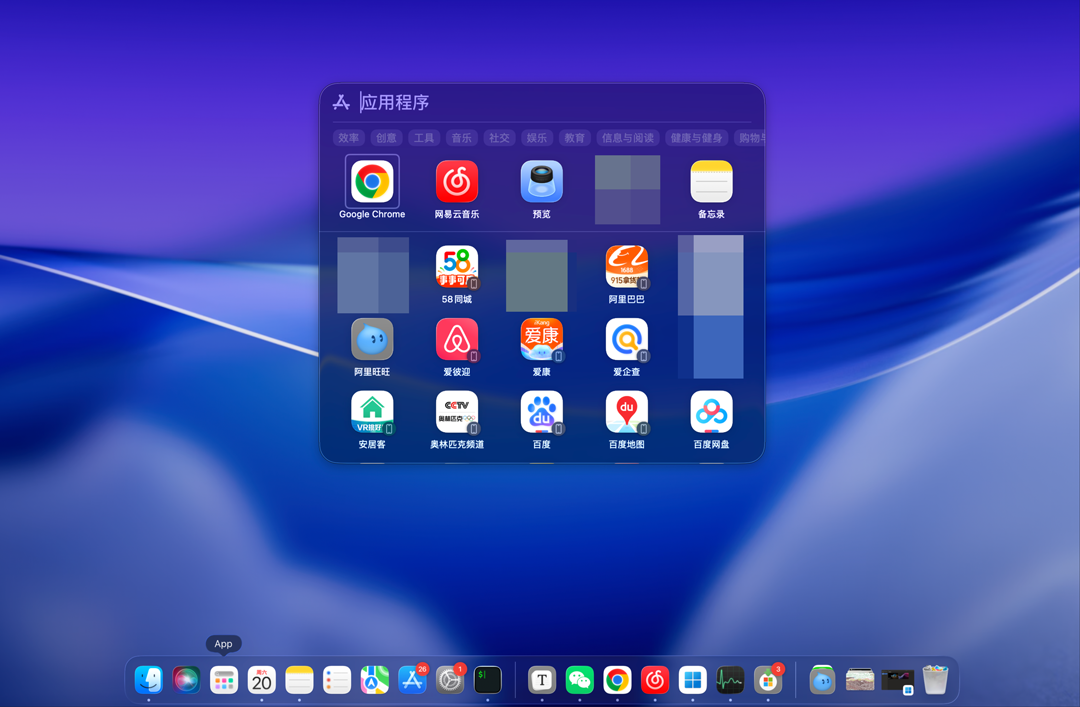This screenshot has width=1080, height=707.
Task: Open the Notes icon in the Dock
Action: click(299, 680)
